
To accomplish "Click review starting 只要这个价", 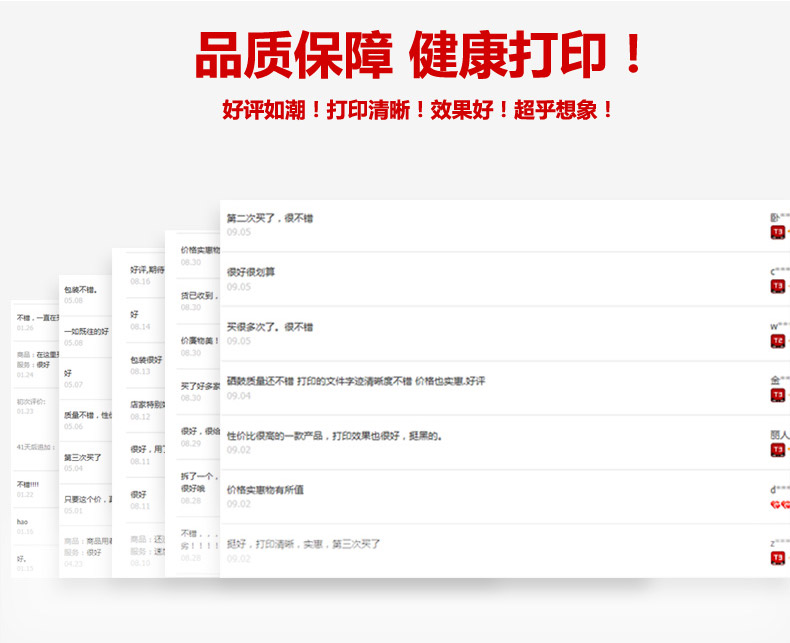I will [88, 499].
